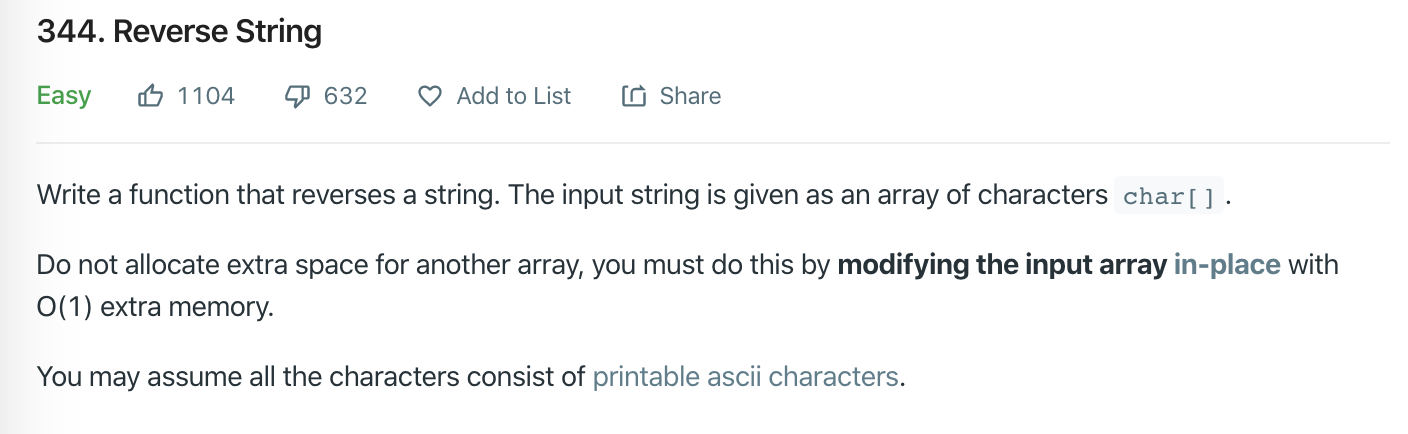Click the 1104 likes count
Viewport: 1408px width, 434px height.
[x=205, y=96]
